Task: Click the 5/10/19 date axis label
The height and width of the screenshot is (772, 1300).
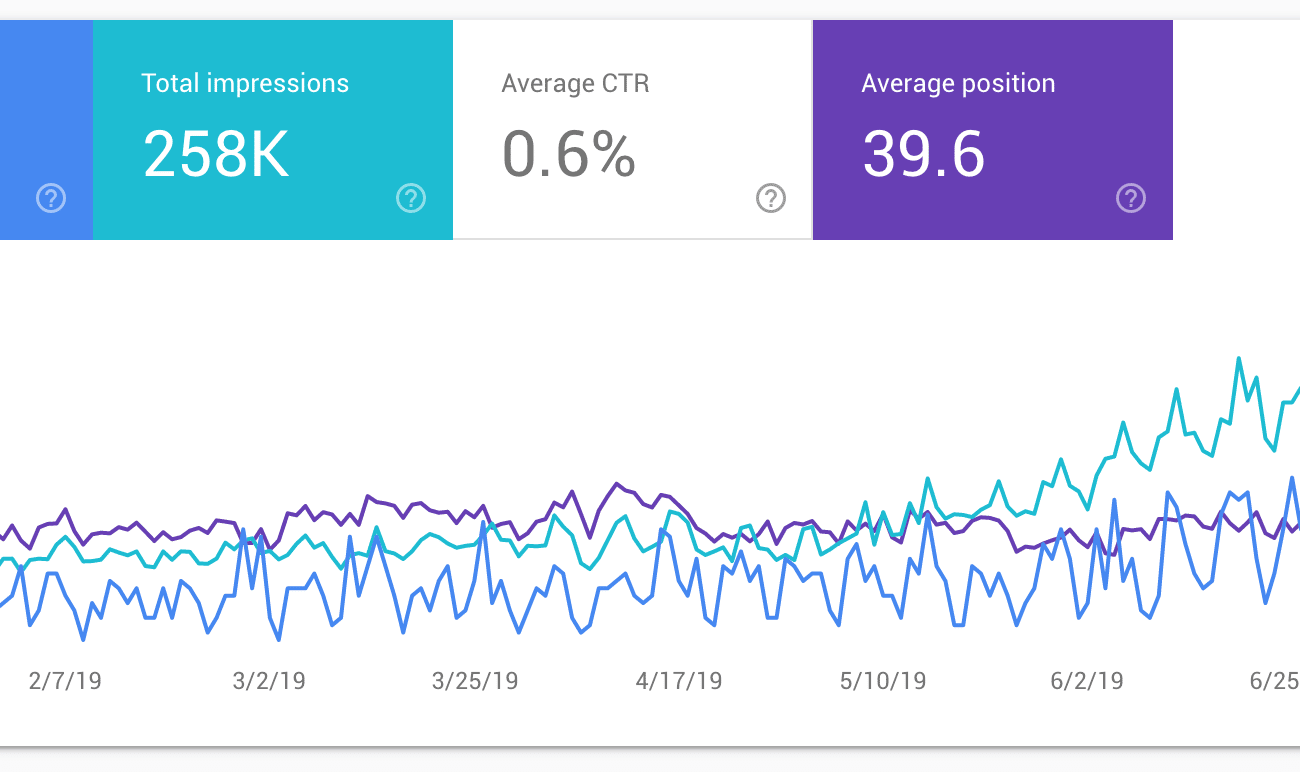Action: (x=883, y=681)
